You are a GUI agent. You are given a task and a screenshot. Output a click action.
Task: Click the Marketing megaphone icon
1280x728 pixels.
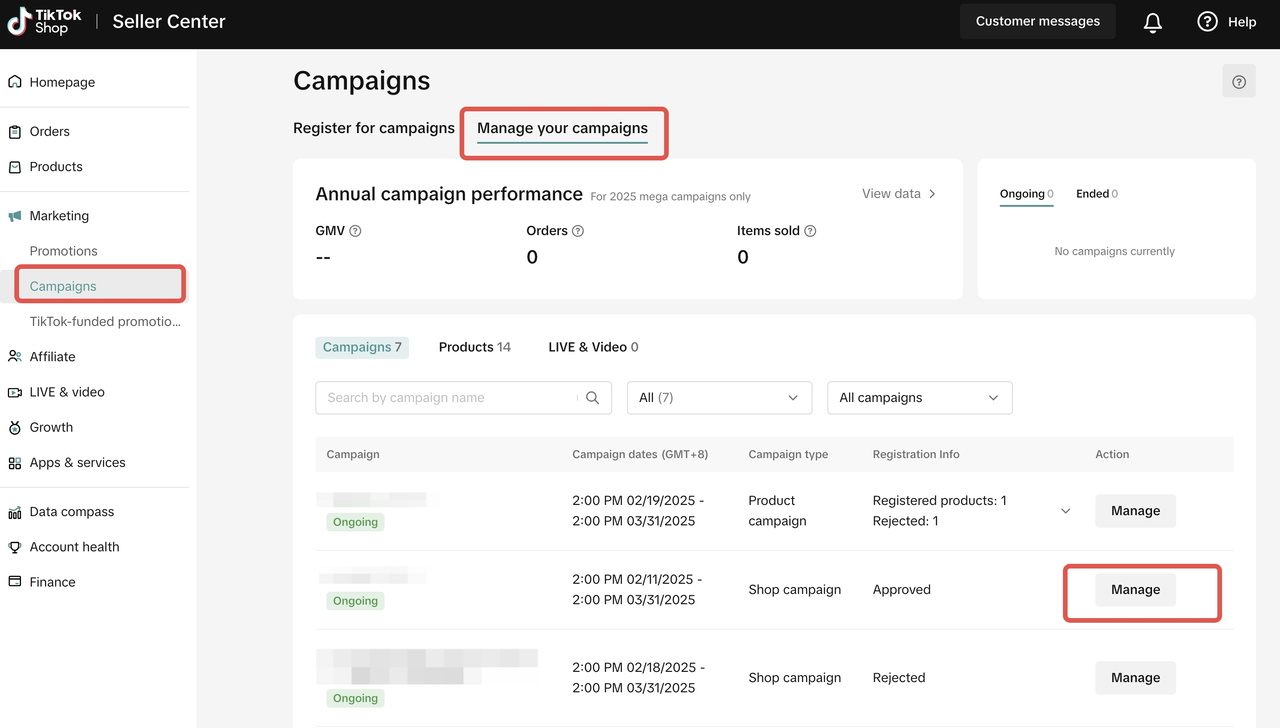(15, 216)
